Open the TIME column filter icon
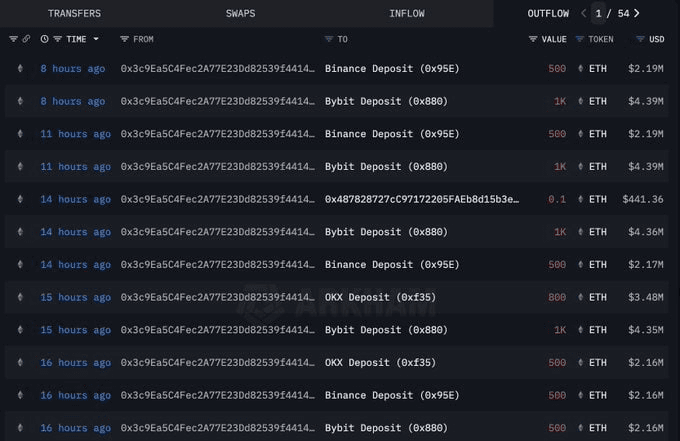This screenshot has width=680, height=441. (x=57, y=39)
